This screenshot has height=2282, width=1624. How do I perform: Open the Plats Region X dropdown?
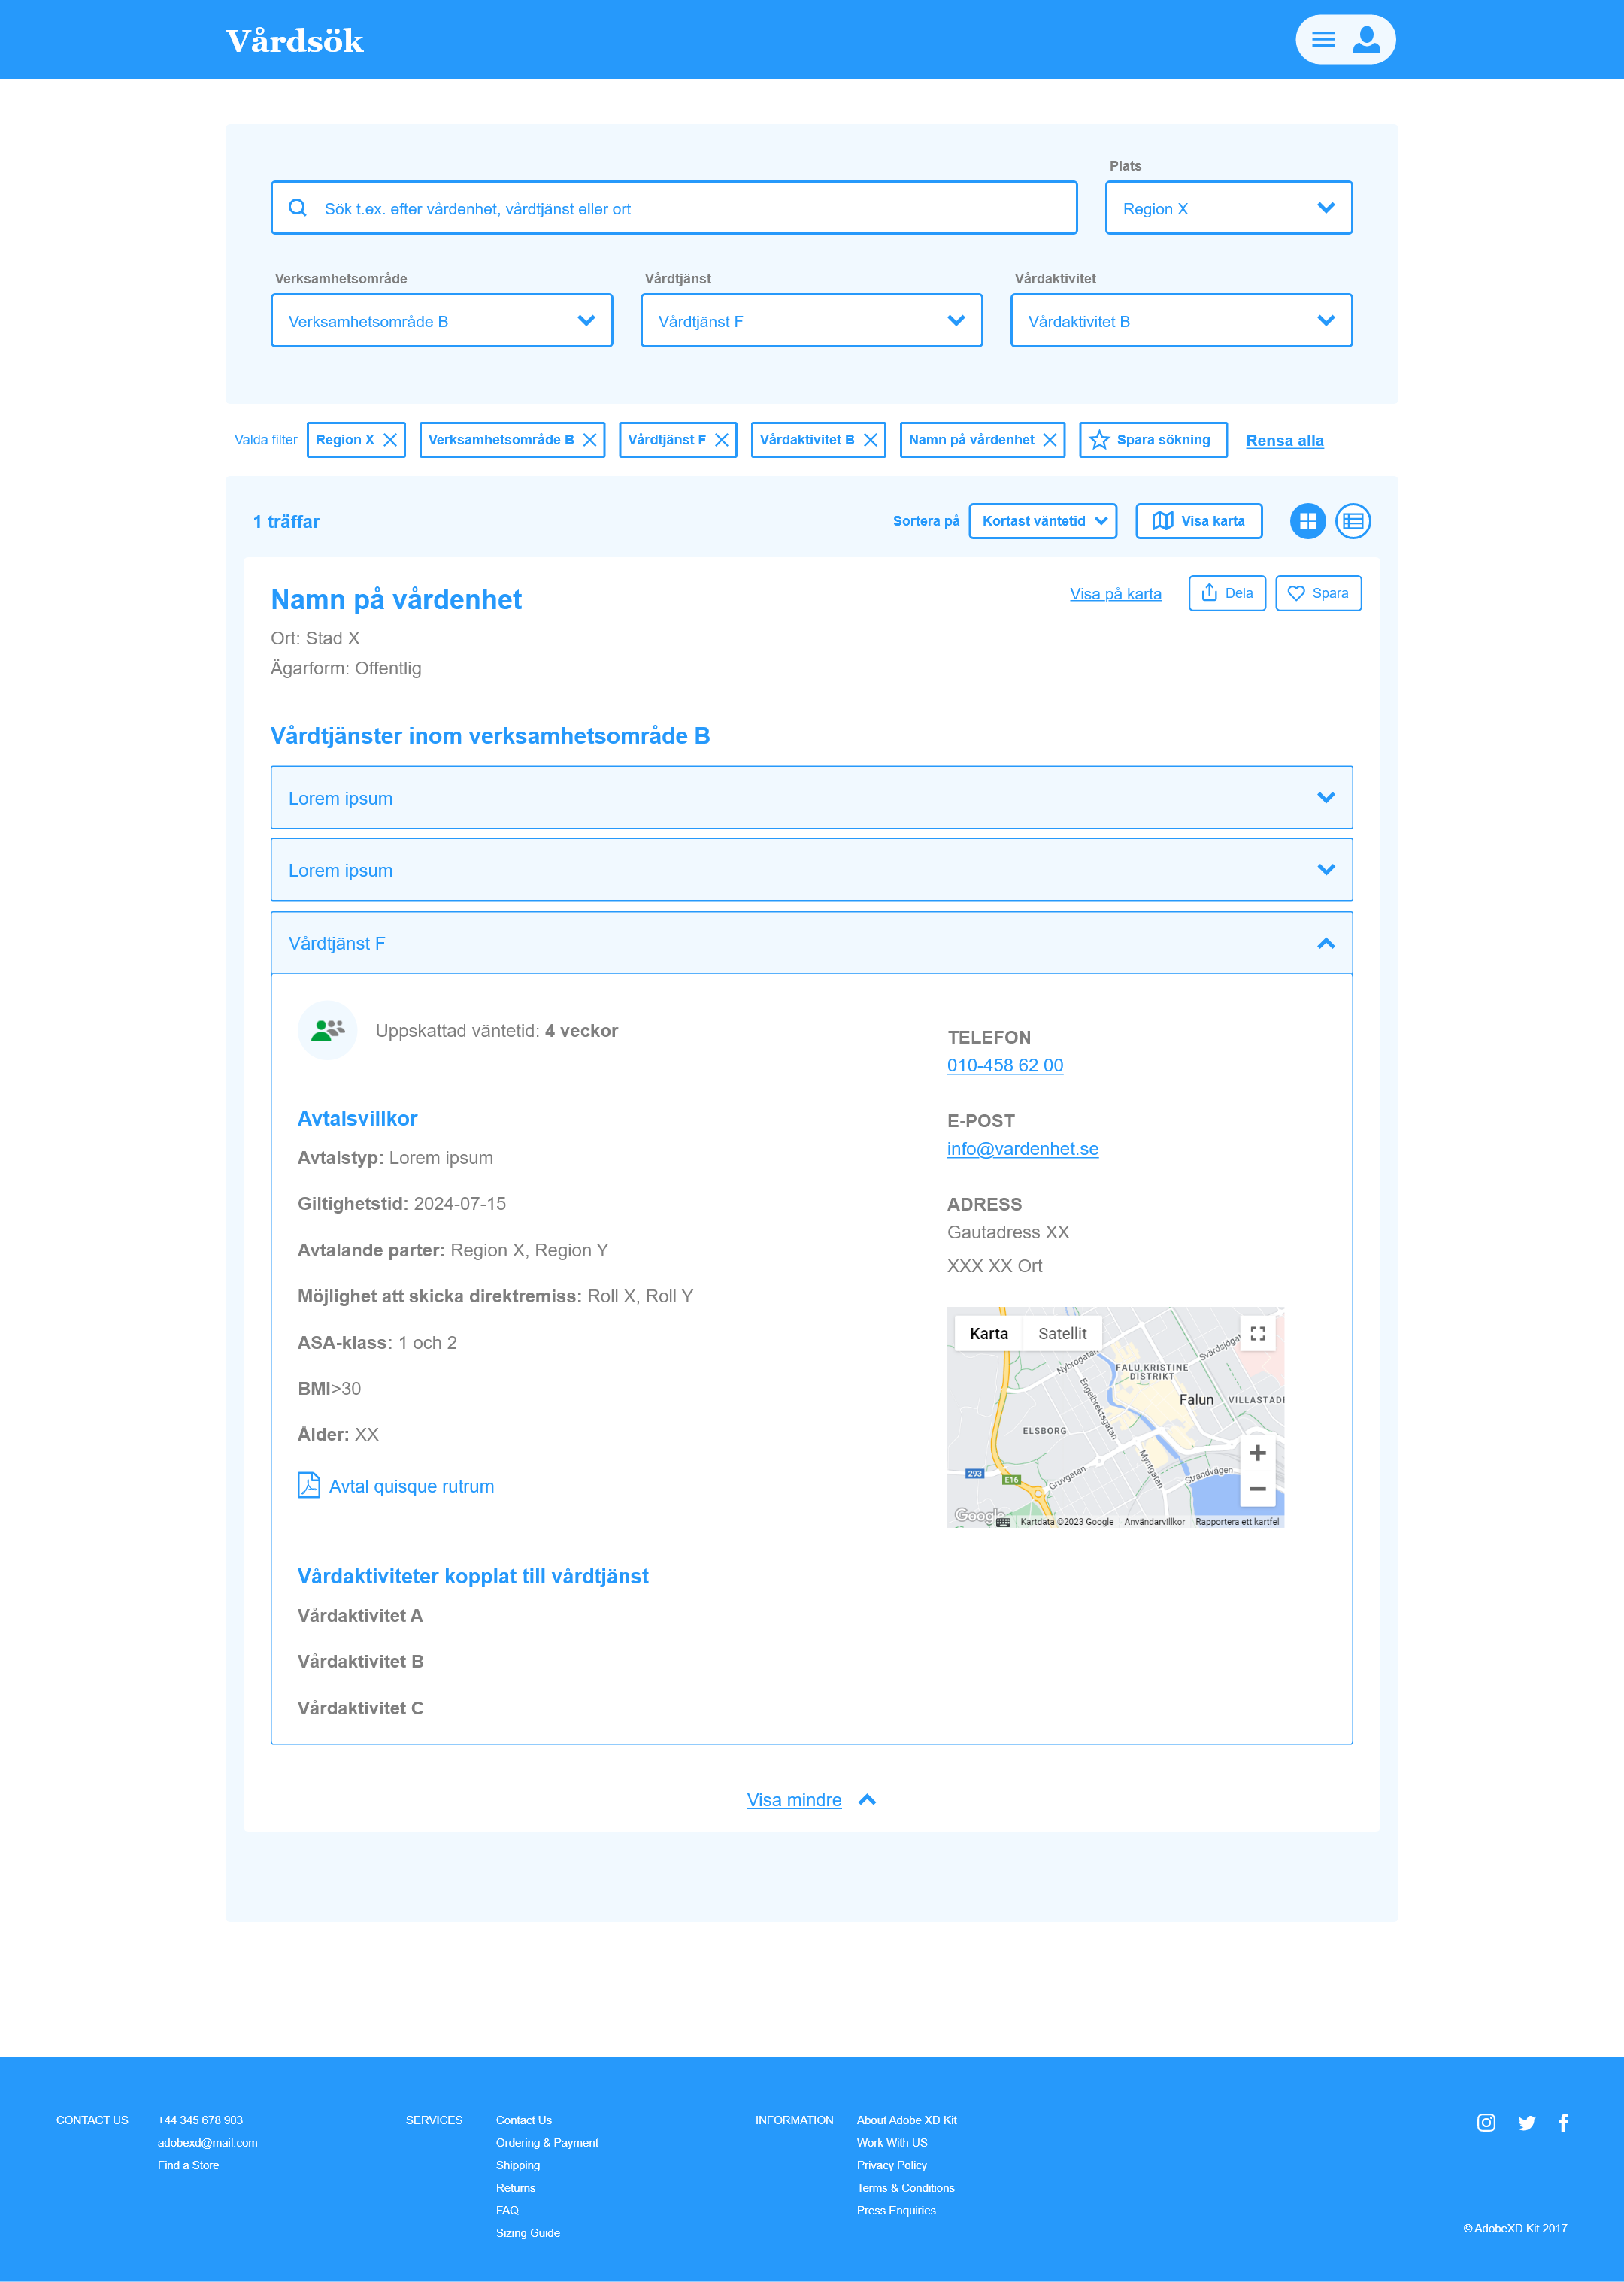1228,208
